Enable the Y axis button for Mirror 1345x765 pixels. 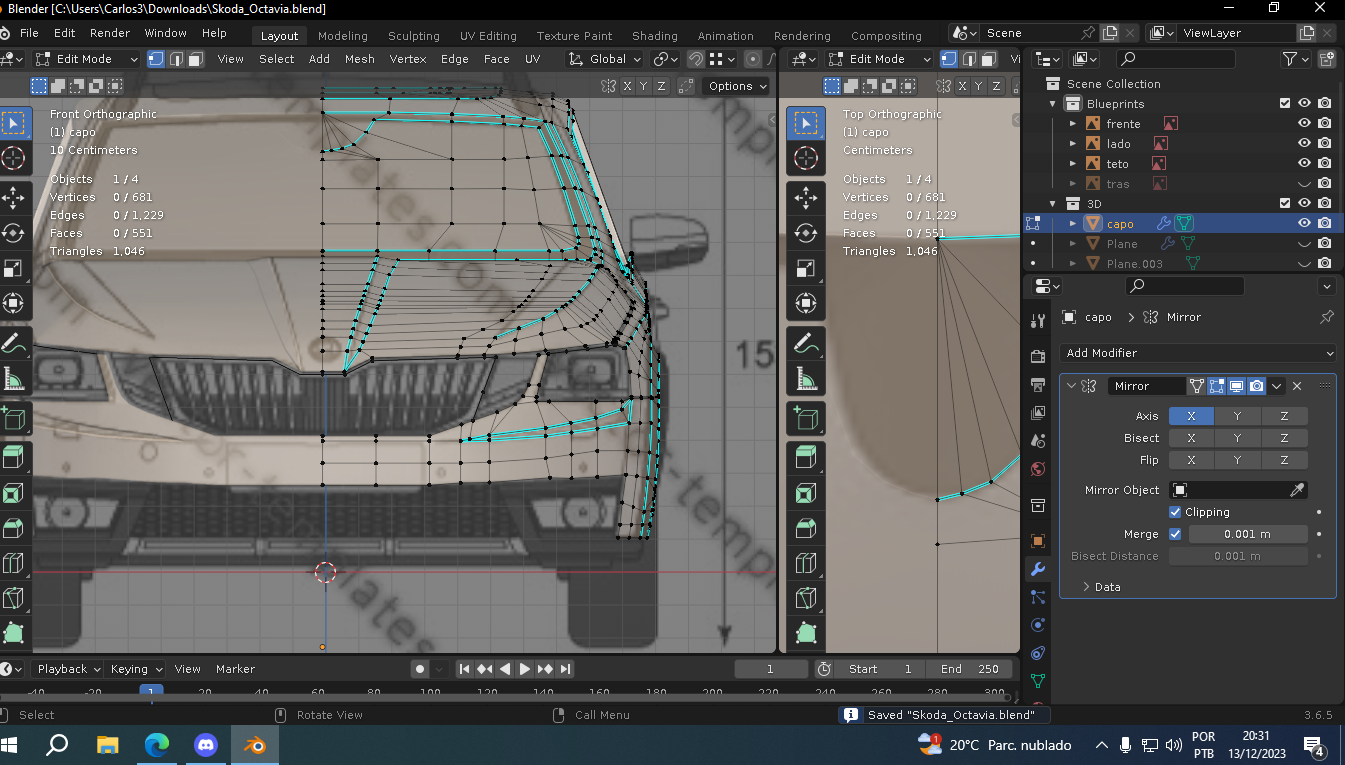tap(1237, 416)
